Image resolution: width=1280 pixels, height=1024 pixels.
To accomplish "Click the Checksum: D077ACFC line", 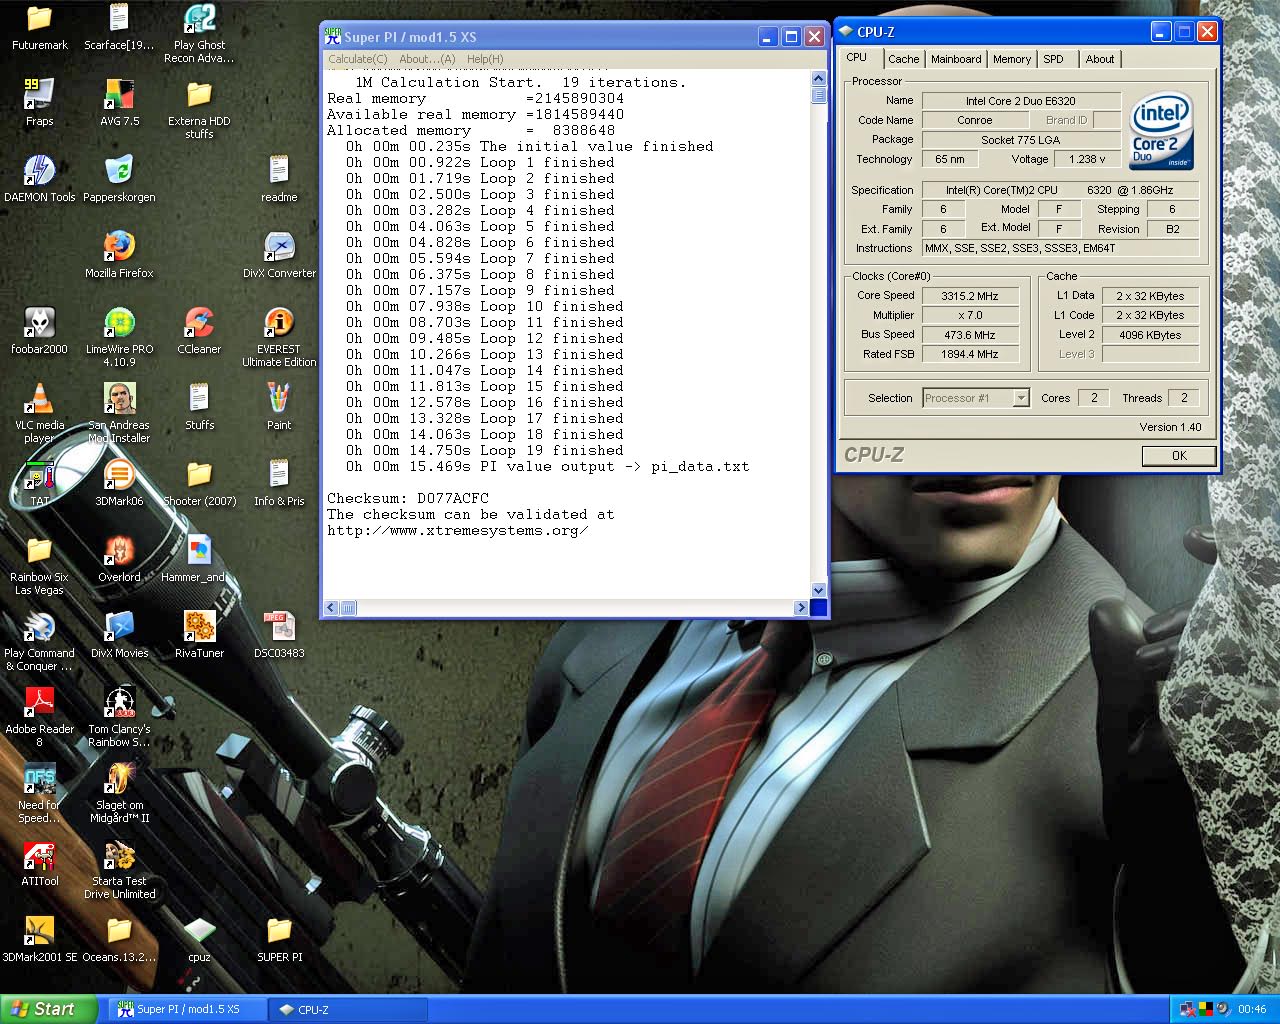I will pyautogui.click(x=408, y=498).
